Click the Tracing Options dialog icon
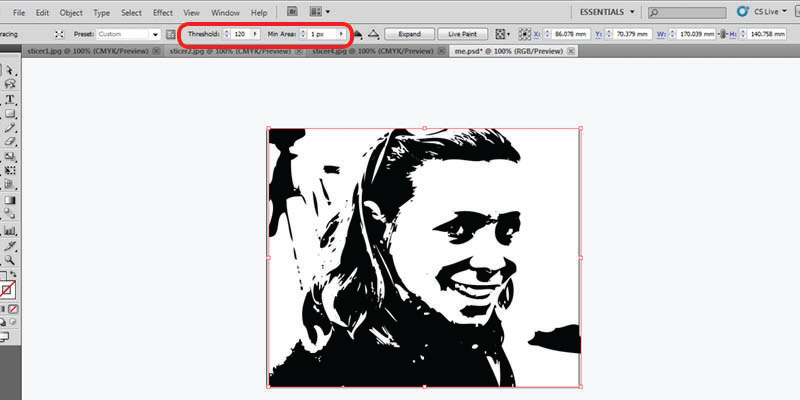This screenshot has width=800, height=400. pos(170,34)
